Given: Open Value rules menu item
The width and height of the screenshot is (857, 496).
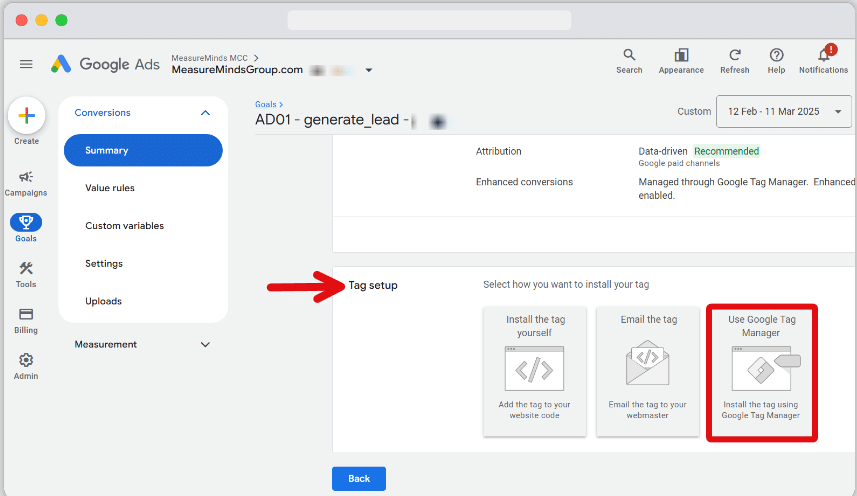Looking at the screenshot, I should [x=110, y=188].
